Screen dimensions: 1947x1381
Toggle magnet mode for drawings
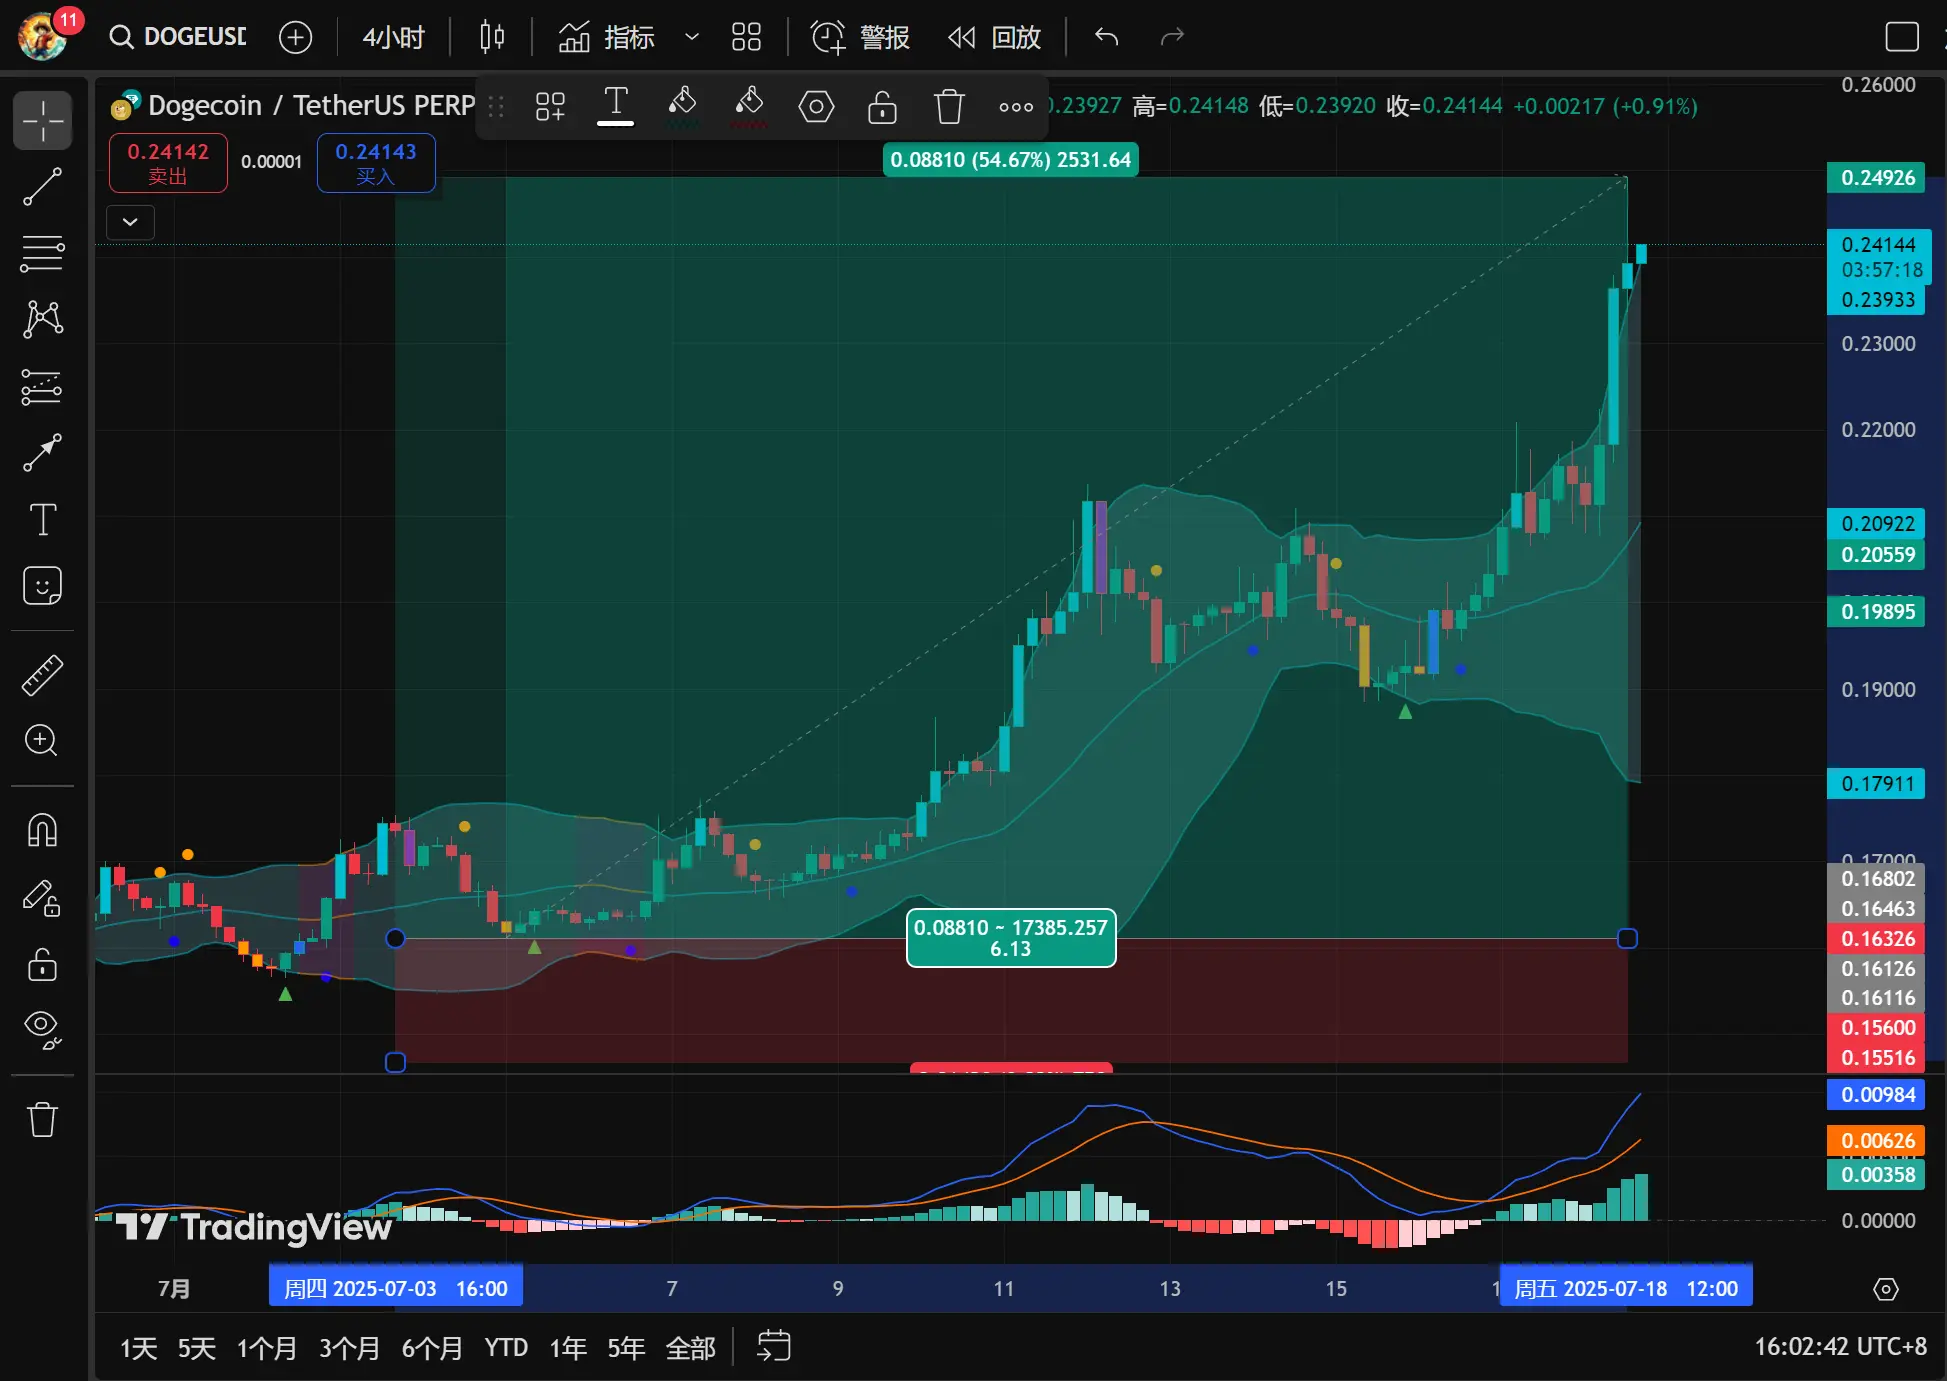click(x=43, y=830)
